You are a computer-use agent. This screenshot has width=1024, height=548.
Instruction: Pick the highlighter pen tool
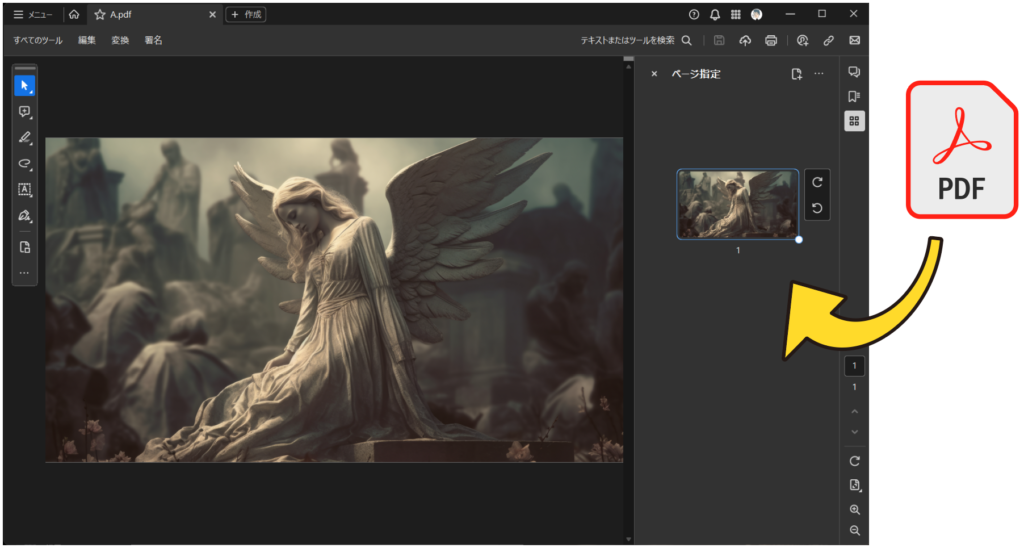click(24, 138)
